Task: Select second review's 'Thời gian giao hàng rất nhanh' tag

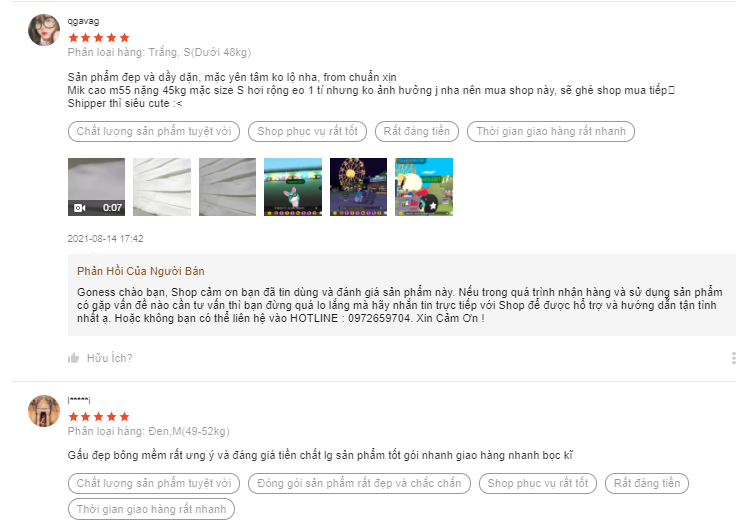Action: coord(151,509)
